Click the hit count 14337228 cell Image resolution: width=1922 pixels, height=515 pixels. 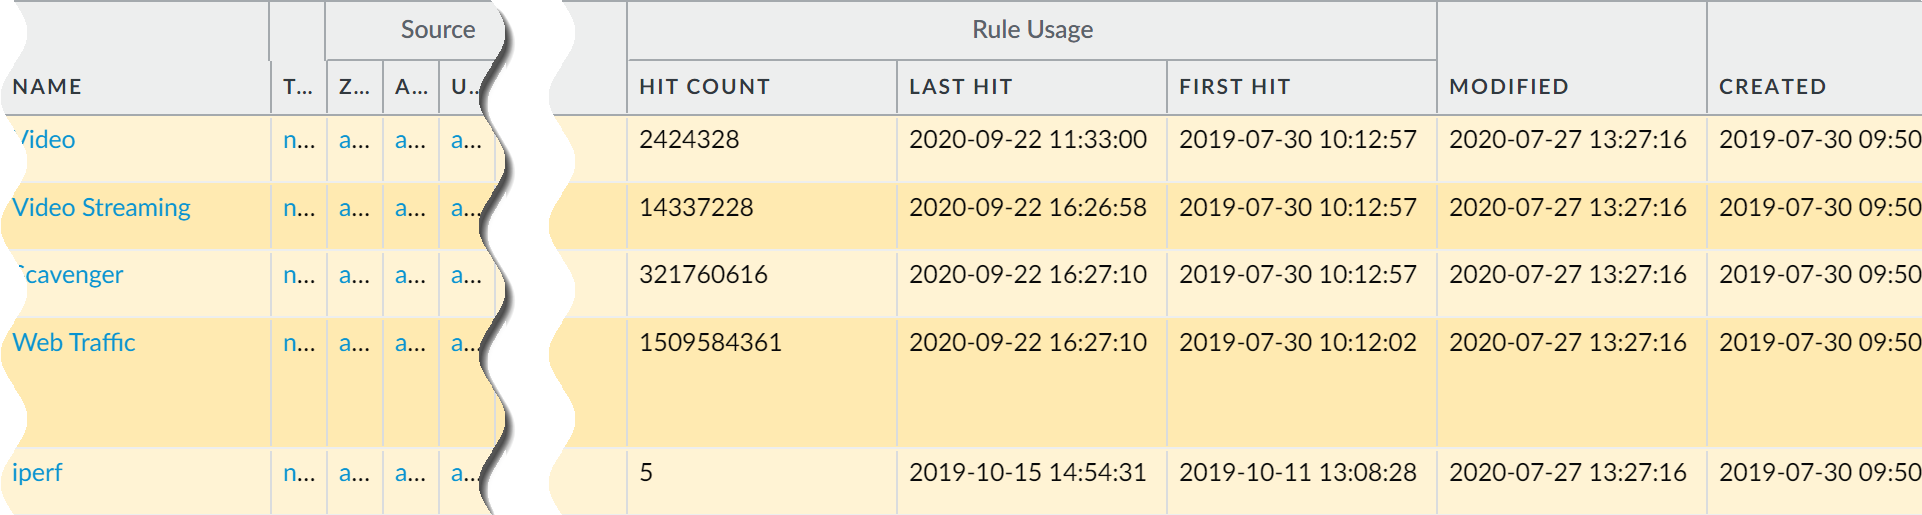click(x=696, y=208)
